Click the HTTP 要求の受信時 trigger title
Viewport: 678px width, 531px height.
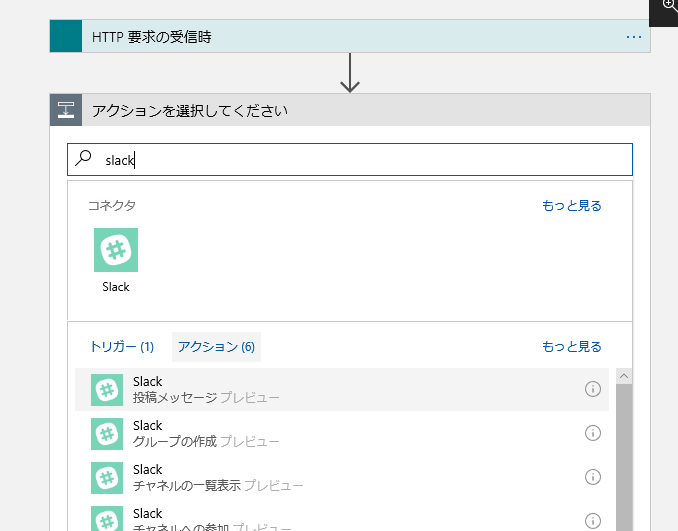[x=152, y=37]
